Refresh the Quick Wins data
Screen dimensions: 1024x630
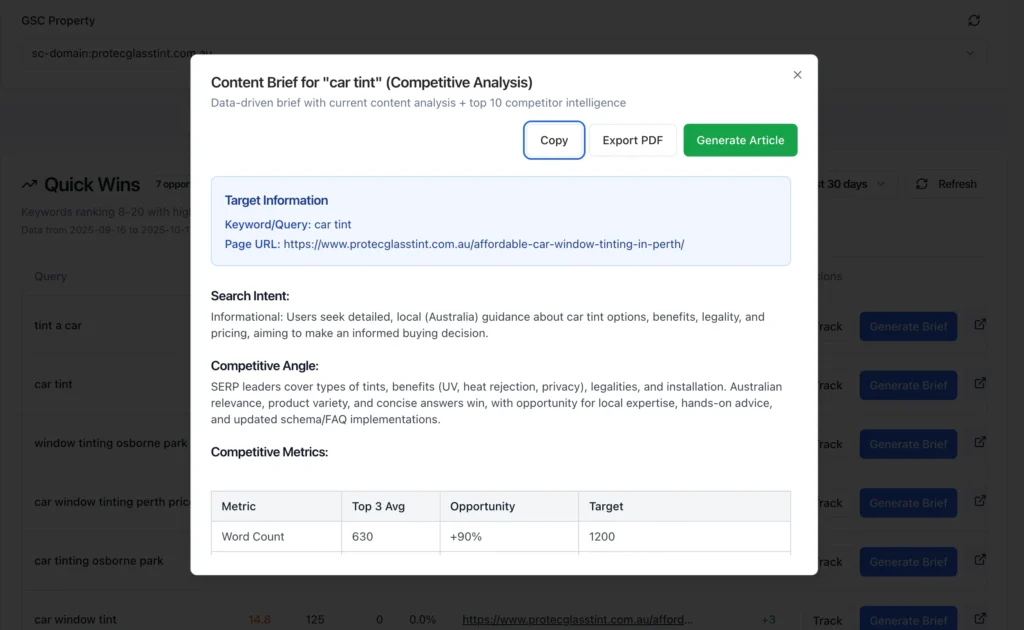pos(946,184)
